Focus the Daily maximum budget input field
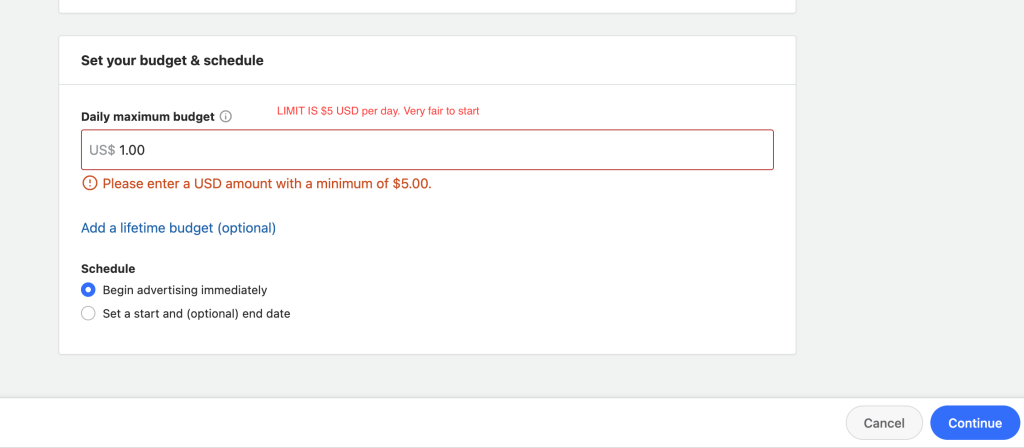Image resolution: width=1024 pixels, height=448 pixels. click(427, 150)
